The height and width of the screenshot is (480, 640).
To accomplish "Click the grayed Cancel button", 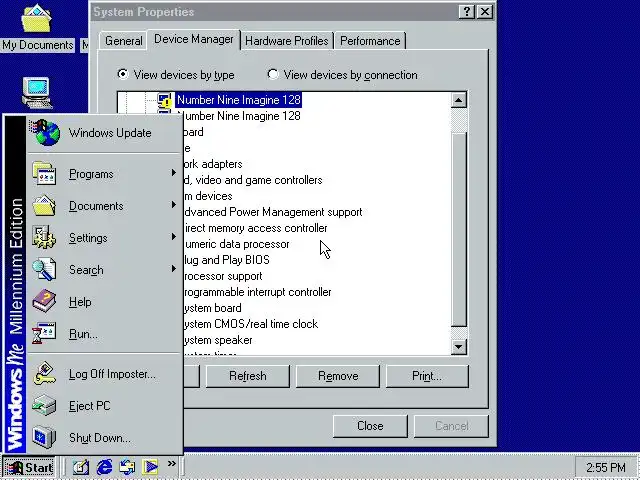I will point(451,426).
